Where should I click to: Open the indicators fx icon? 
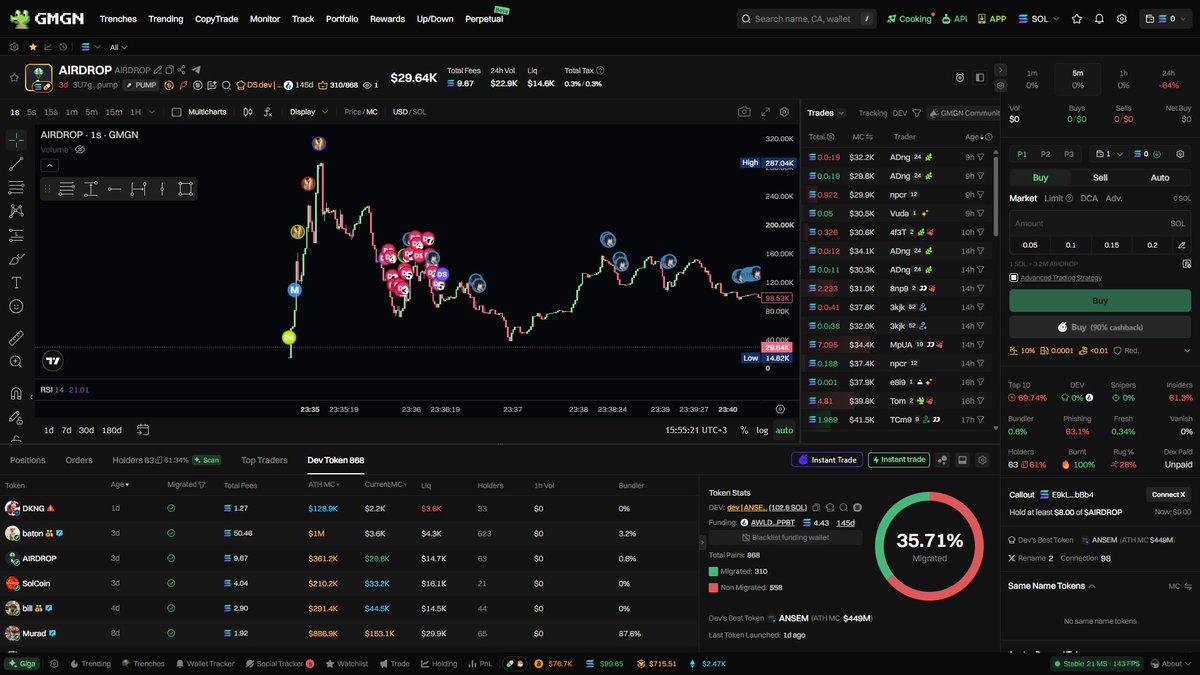pos(268,112)
